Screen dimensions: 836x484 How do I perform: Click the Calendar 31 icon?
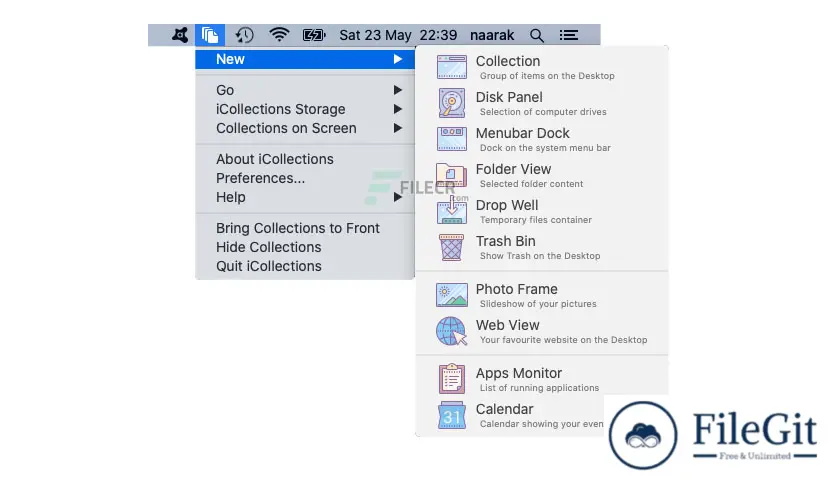point(452,415)
